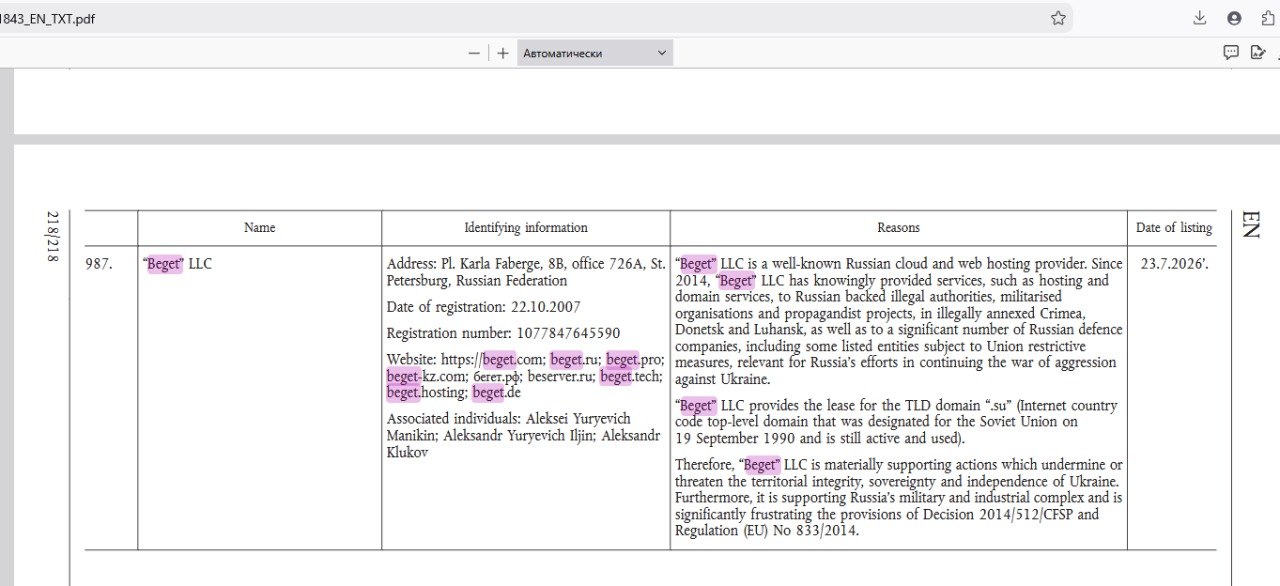Click 'Aleksandr Yuryevich Iljin' name
This screenshot has width=1280, height=586.
coord(516,435)
